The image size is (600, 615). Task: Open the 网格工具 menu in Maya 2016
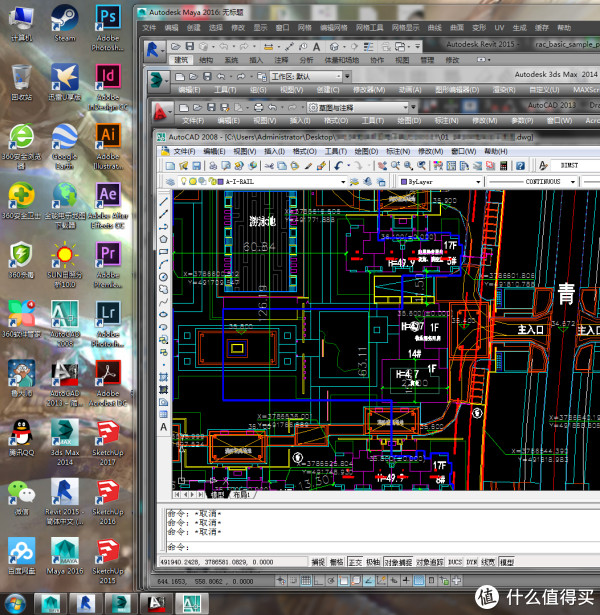[369, 28]
